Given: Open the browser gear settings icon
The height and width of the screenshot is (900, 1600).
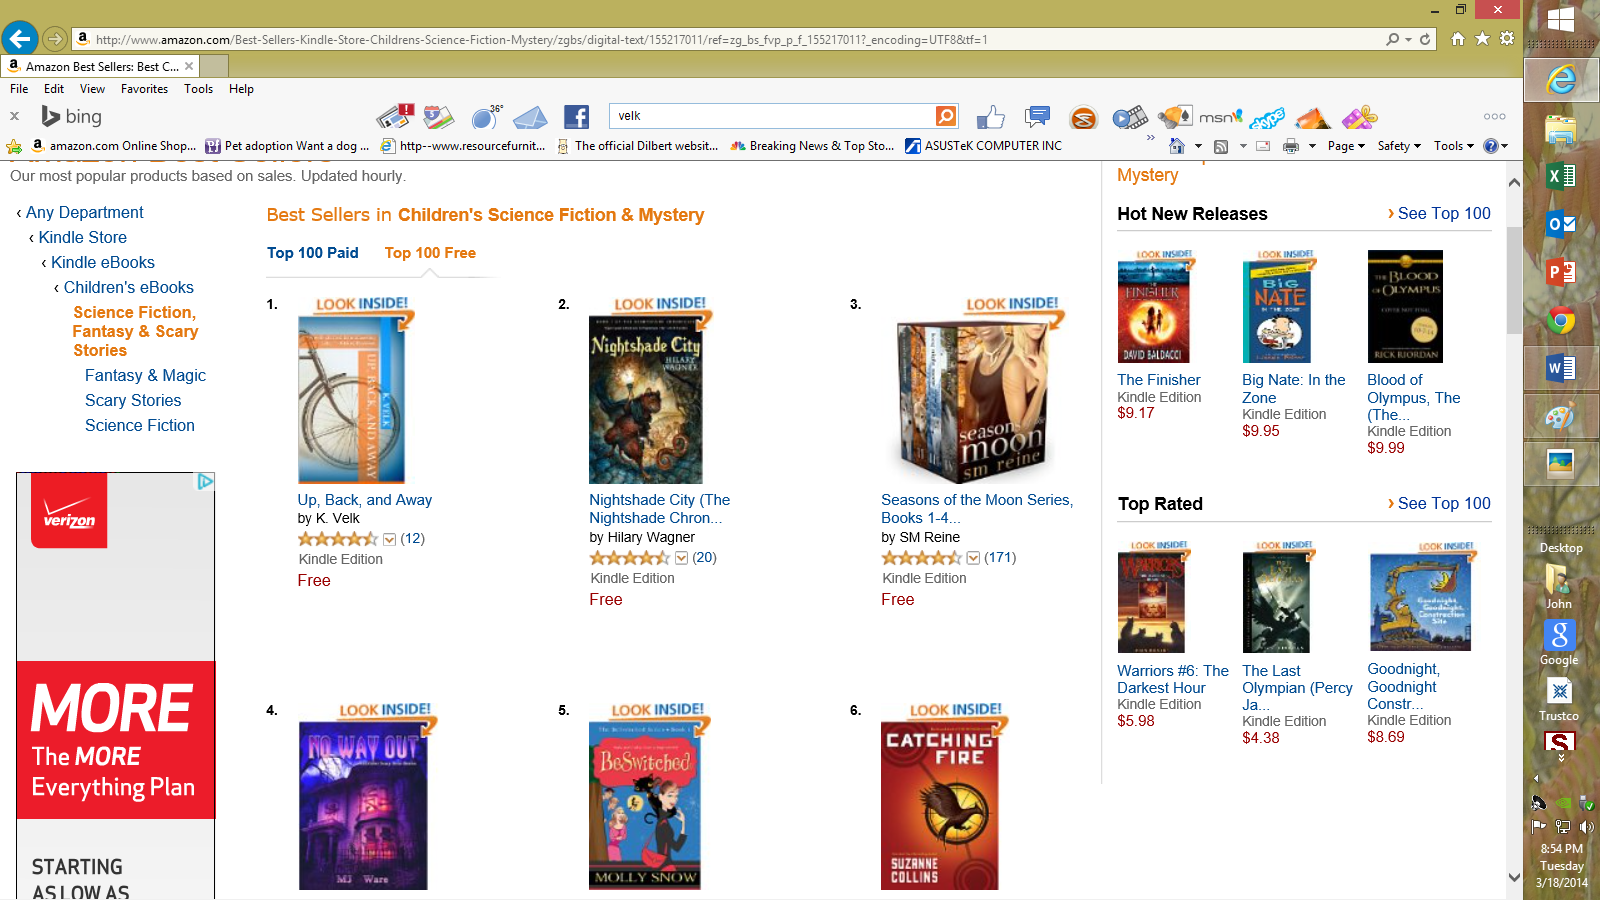Looking at the screenshot, I should click(x=1507, y=39).
